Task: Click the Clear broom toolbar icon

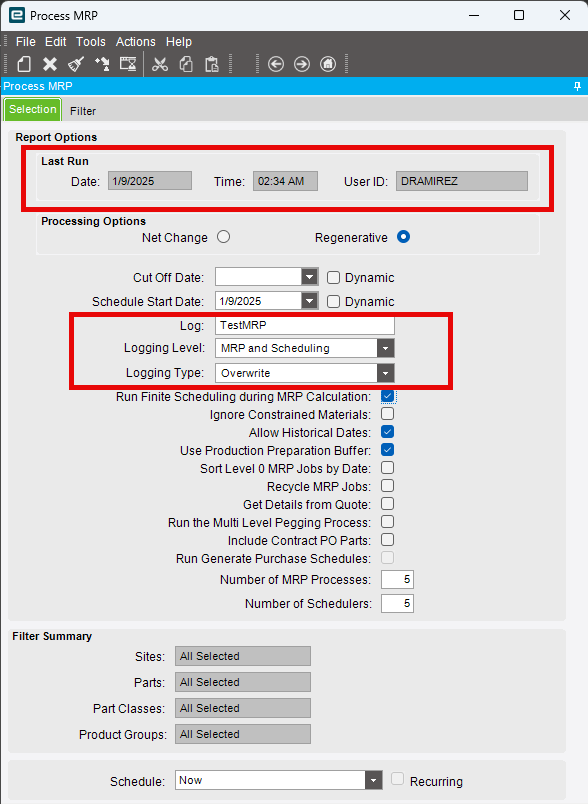Action: (x=76, y=64)
